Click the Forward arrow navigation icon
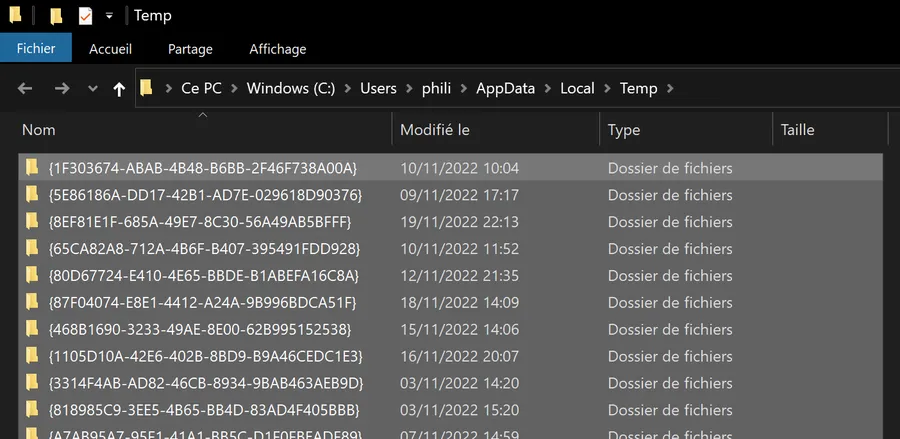 pos(61,88)
